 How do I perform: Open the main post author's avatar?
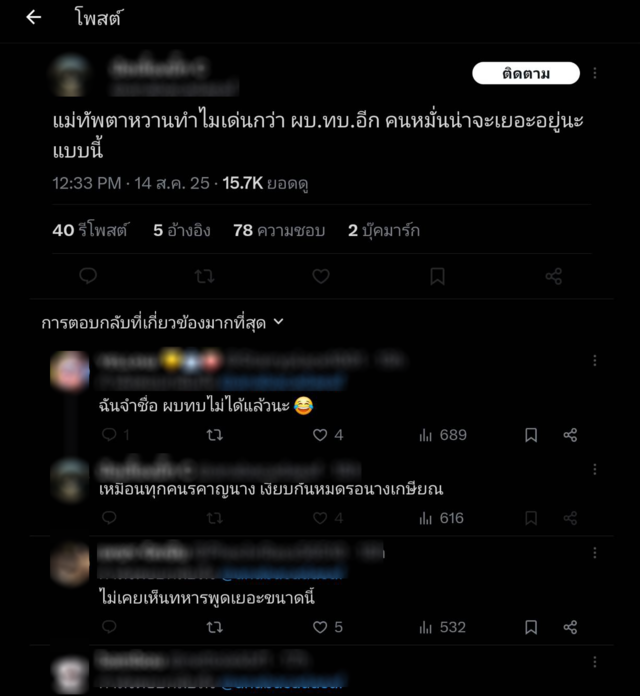pos(71,75)
